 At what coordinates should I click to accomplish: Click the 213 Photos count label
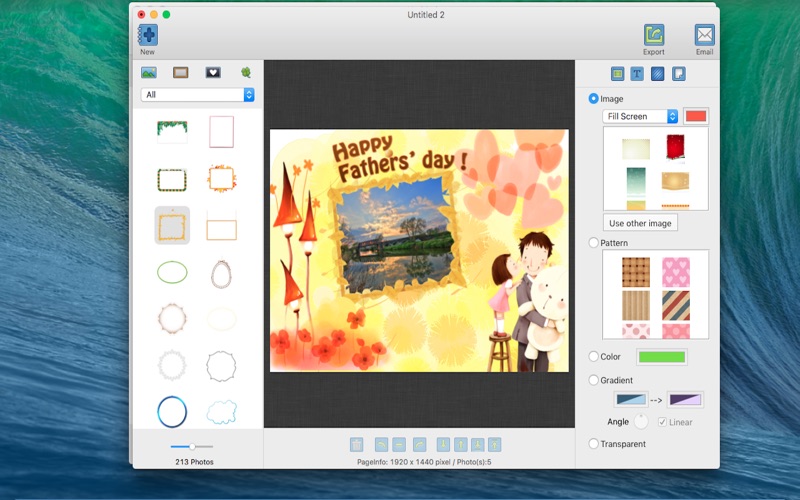[x=194, y=462]
